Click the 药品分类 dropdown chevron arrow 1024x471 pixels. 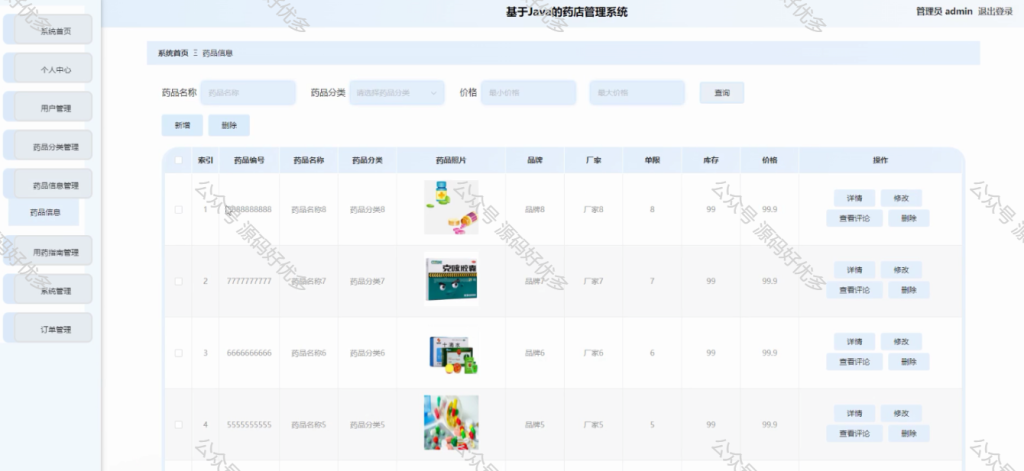[x=434, y=93]
